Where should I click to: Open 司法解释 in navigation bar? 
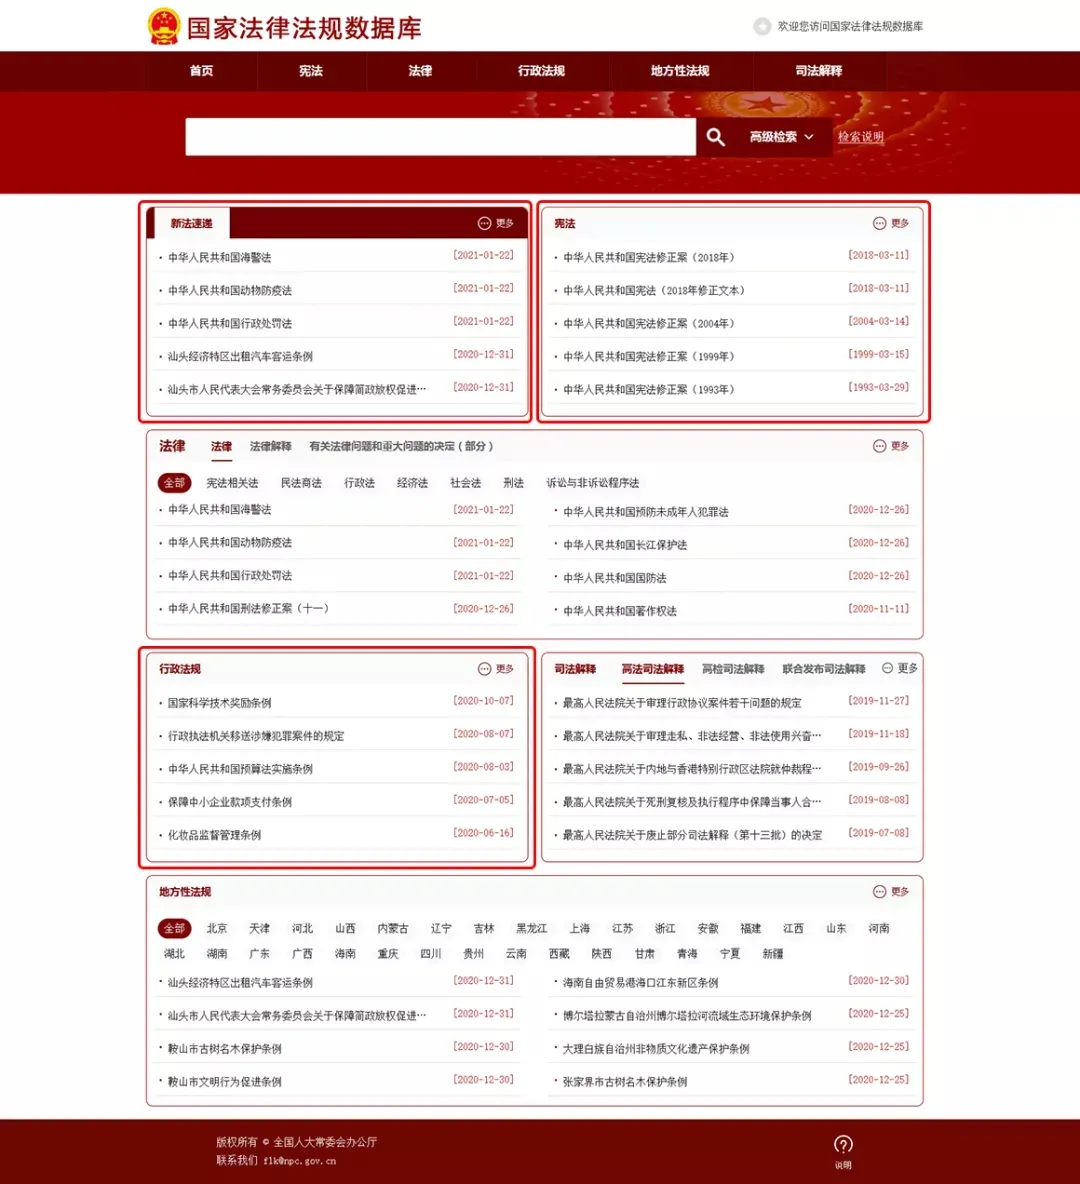tap(819, 71)
